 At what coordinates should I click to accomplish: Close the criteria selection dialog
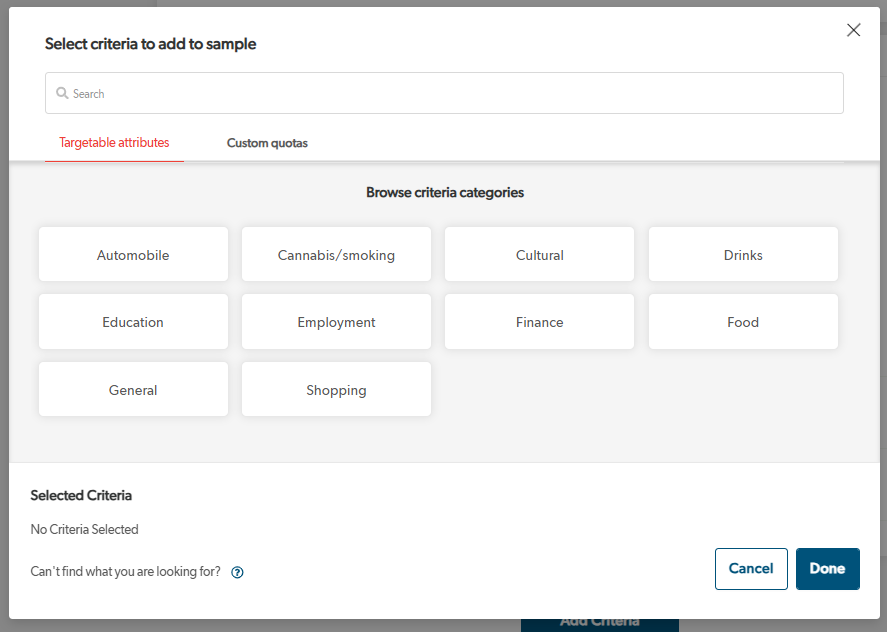[853, 30]
